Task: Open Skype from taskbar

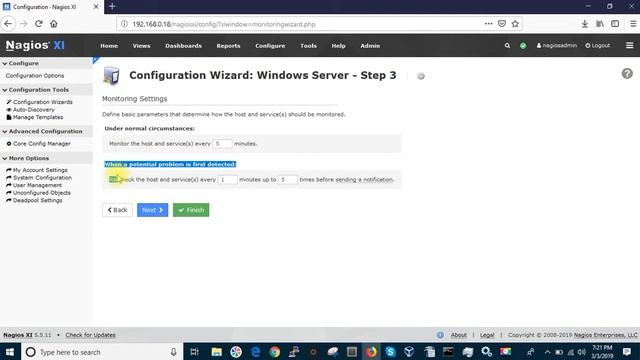Action: (x=390, y=352)
